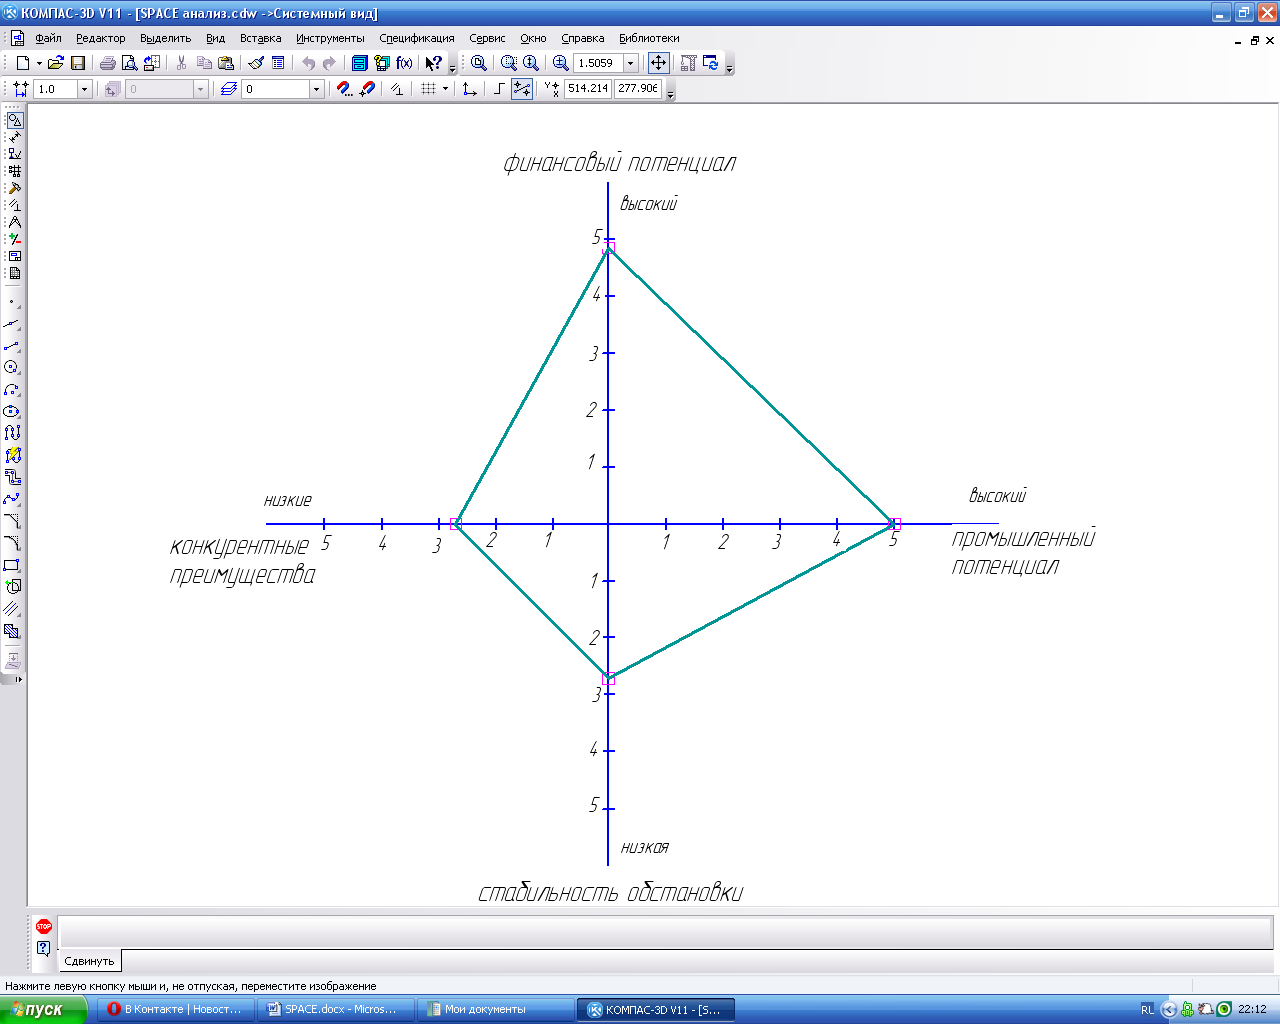Select the Fillet rounding tool
Image resolution: width=1280 pixels, height=1024 pixels.
pos(12,543)
